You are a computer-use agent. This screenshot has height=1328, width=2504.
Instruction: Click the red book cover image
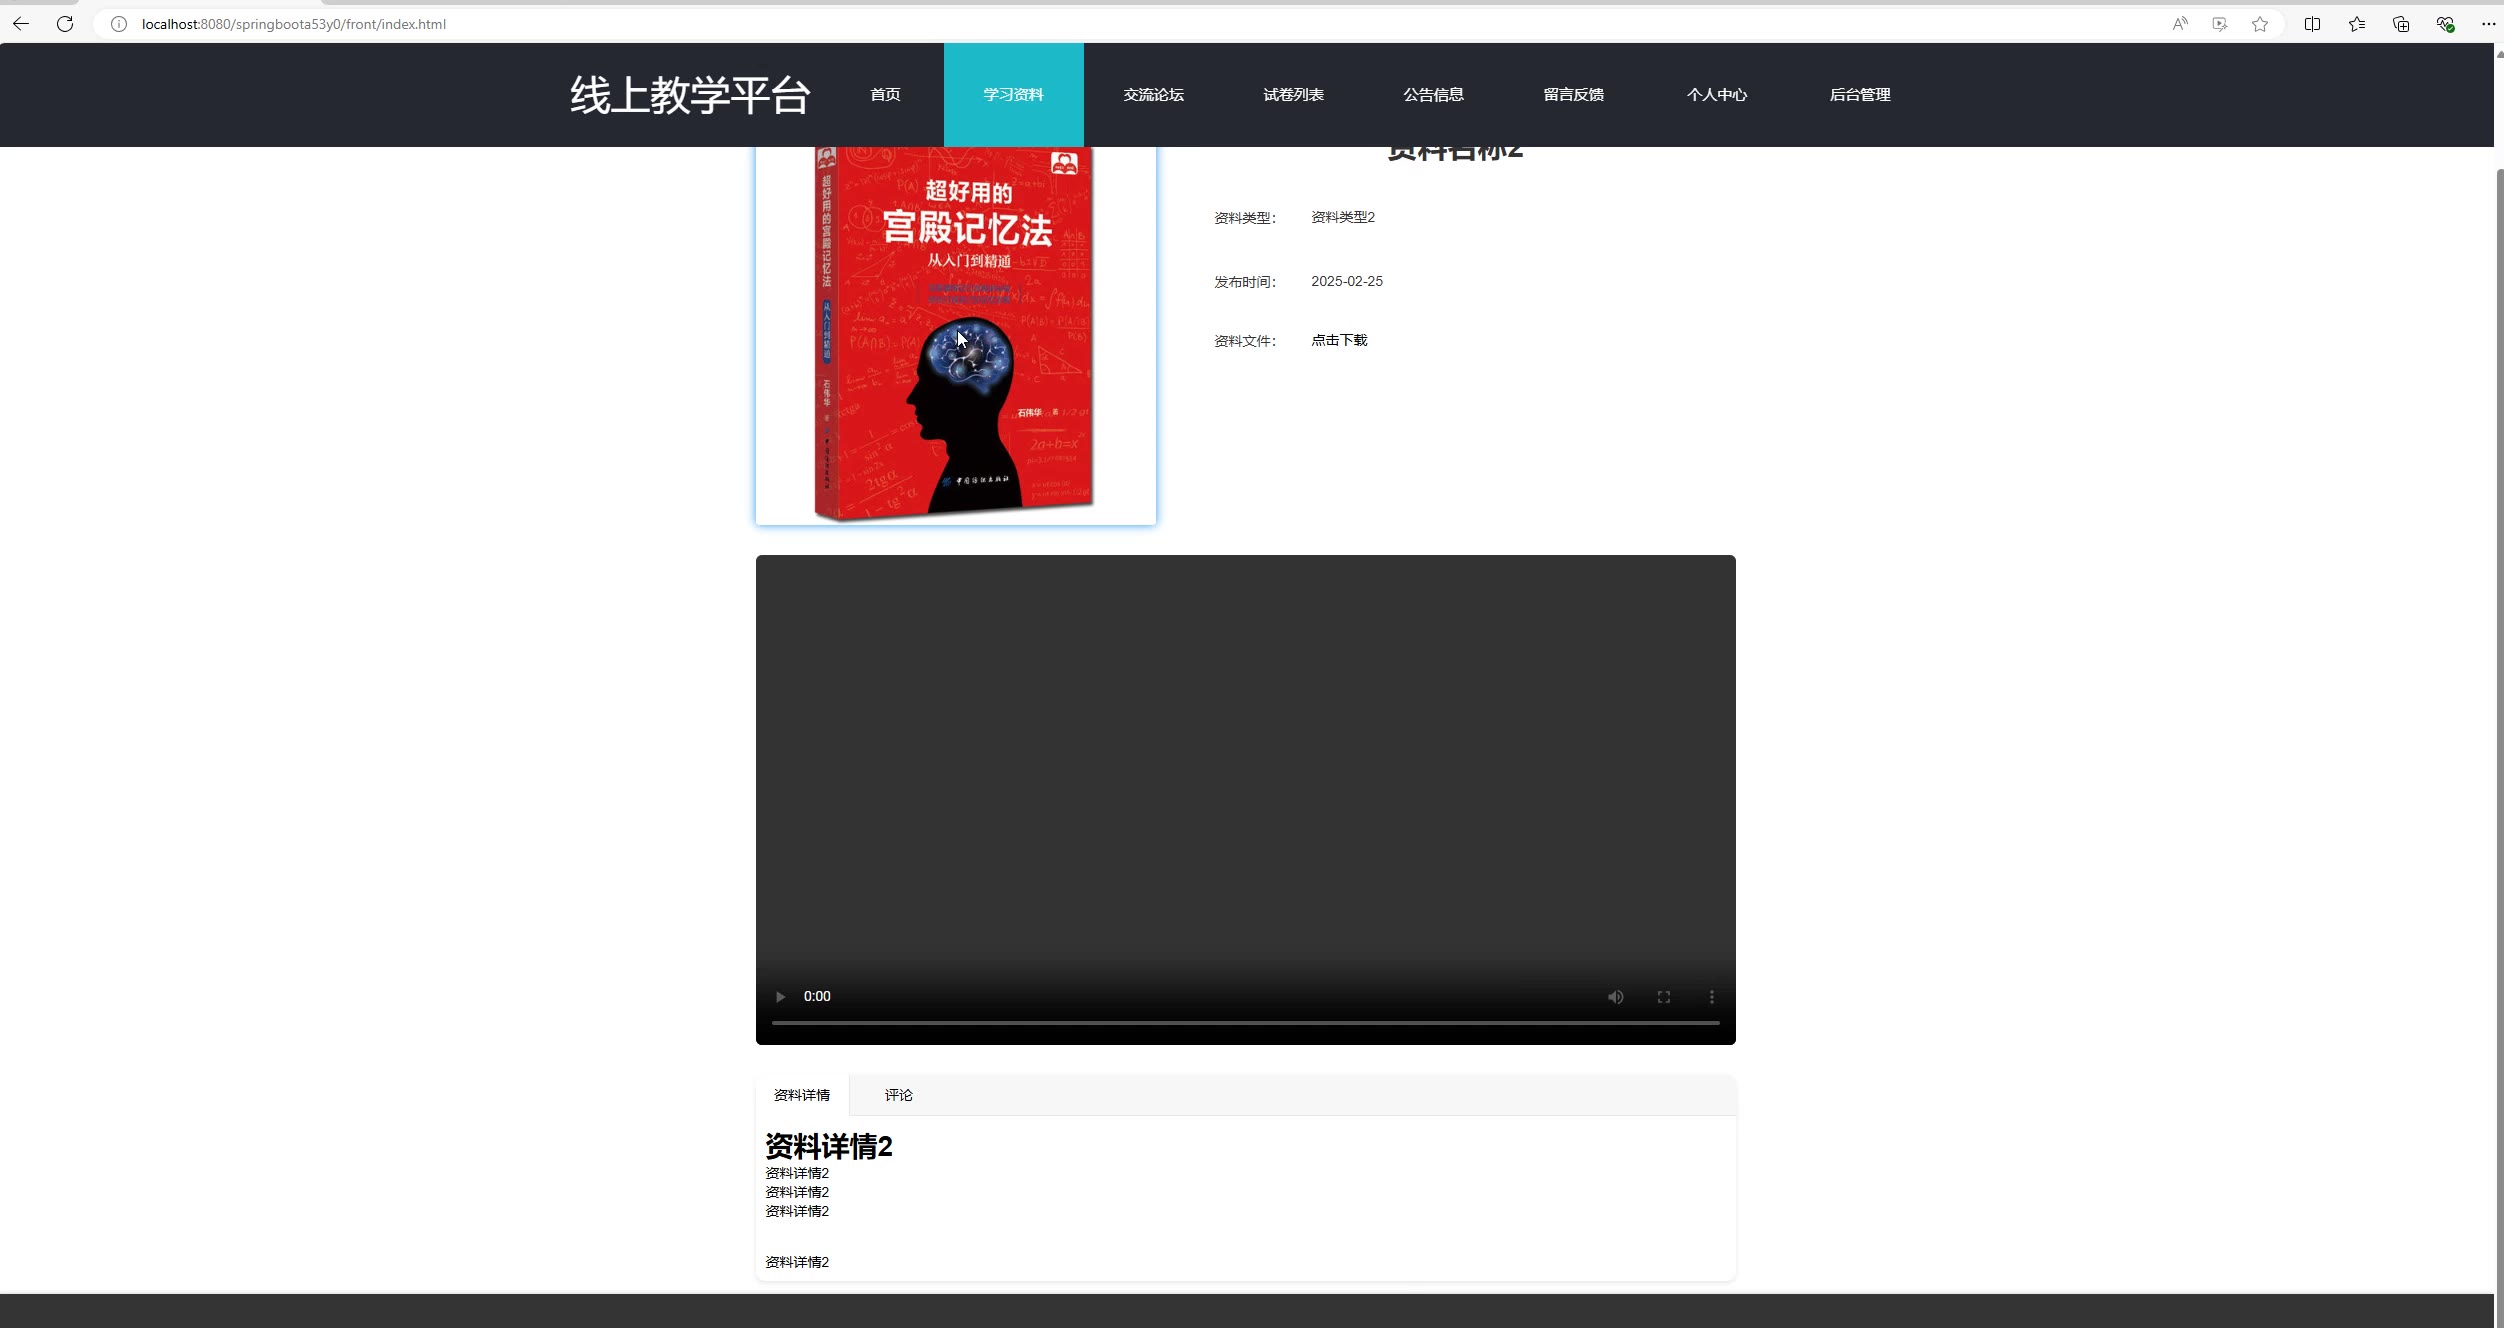click(x=955, y=335)
